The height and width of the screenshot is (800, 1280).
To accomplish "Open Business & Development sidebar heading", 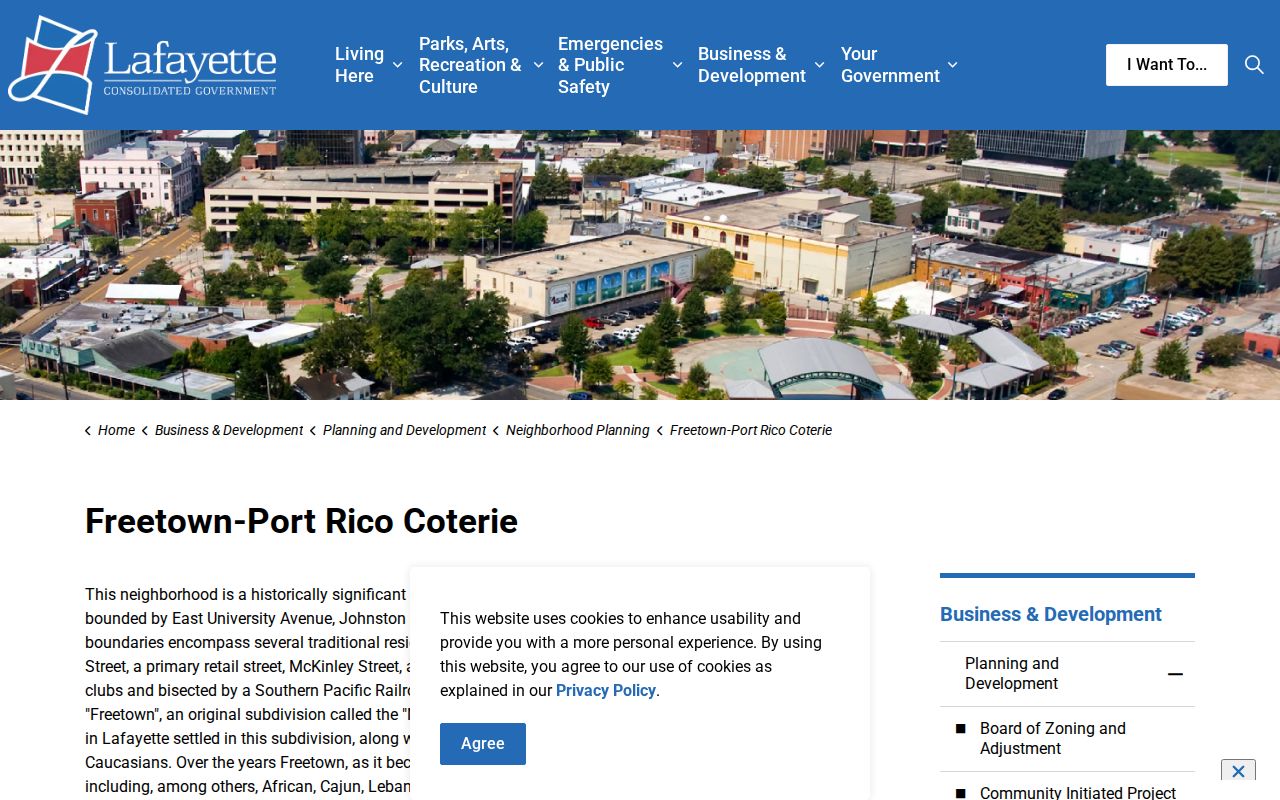I will pyautogui.click(x=1051, y=614).
